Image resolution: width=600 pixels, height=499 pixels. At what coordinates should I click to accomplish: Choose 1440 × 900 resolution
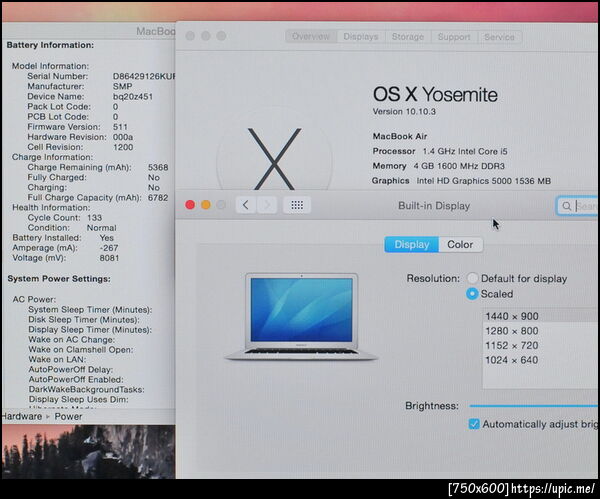[x=541, y=316]
